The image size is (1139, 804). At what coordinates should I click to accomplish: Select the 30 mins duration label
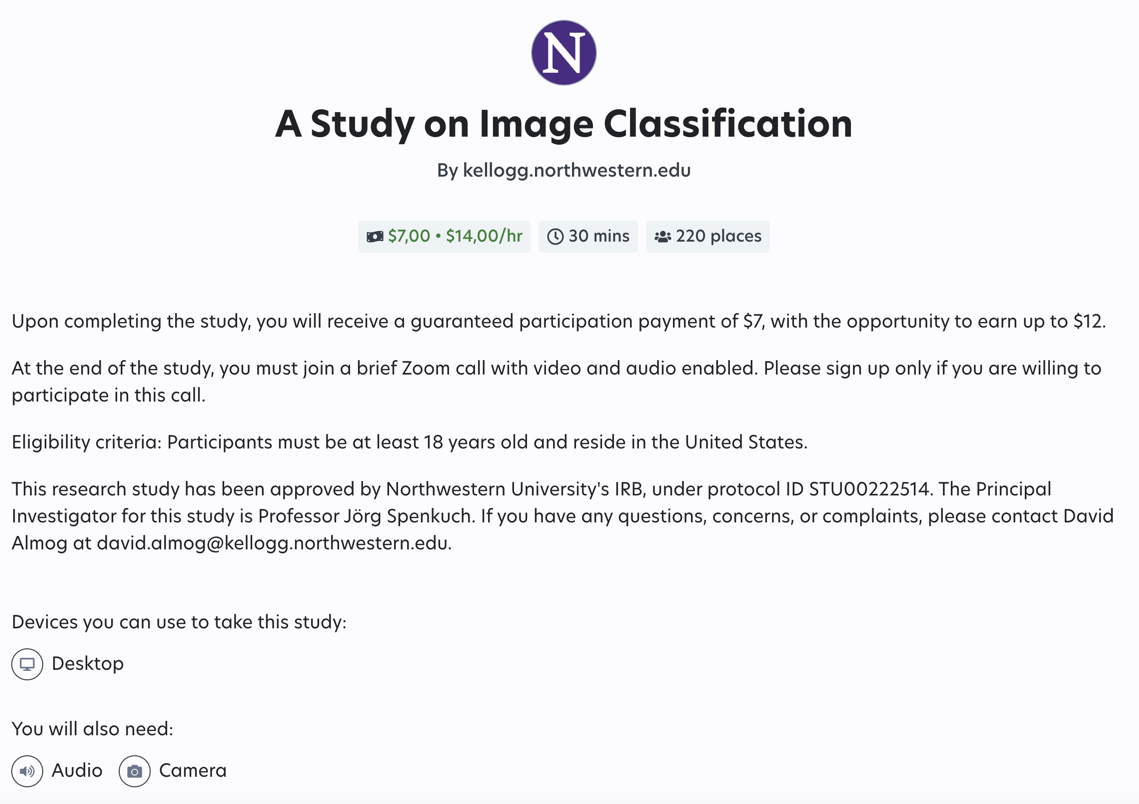599,236
